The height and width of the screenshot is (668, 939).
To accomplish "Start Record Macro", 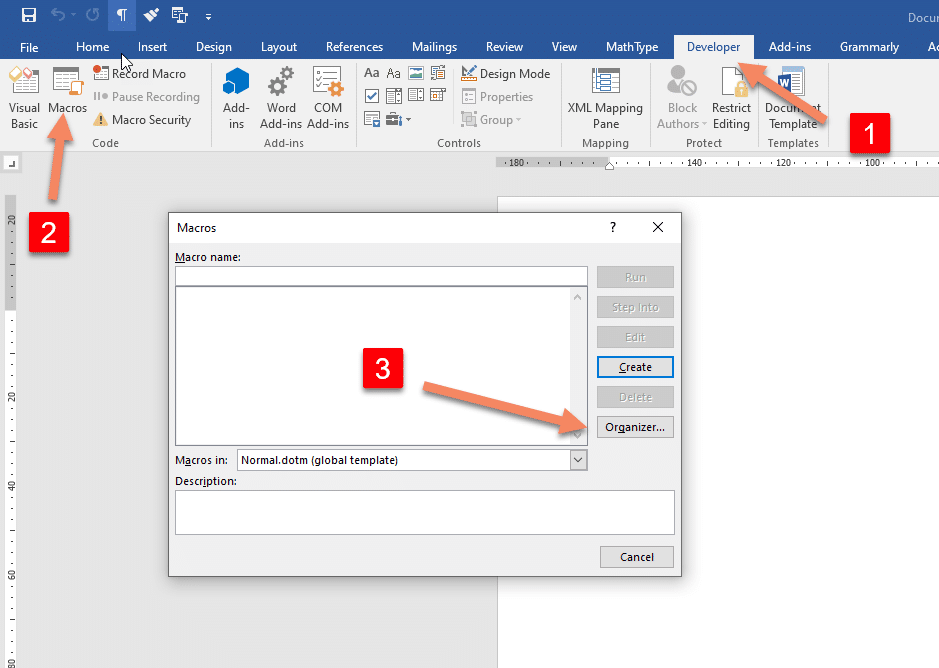I will (140, 74).
